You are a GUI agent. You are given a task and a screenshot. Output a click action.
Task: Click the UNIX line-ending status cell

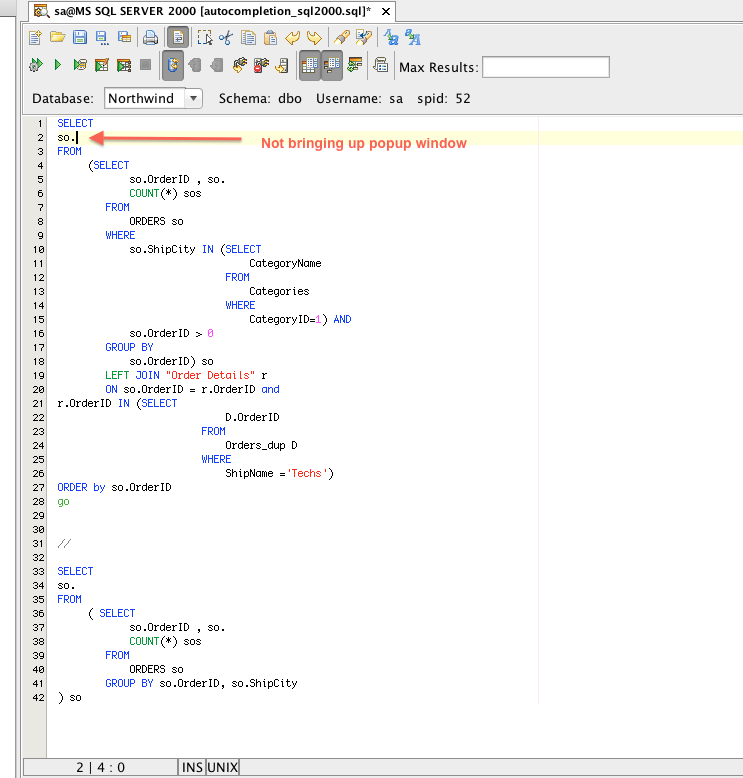[223, 768]
